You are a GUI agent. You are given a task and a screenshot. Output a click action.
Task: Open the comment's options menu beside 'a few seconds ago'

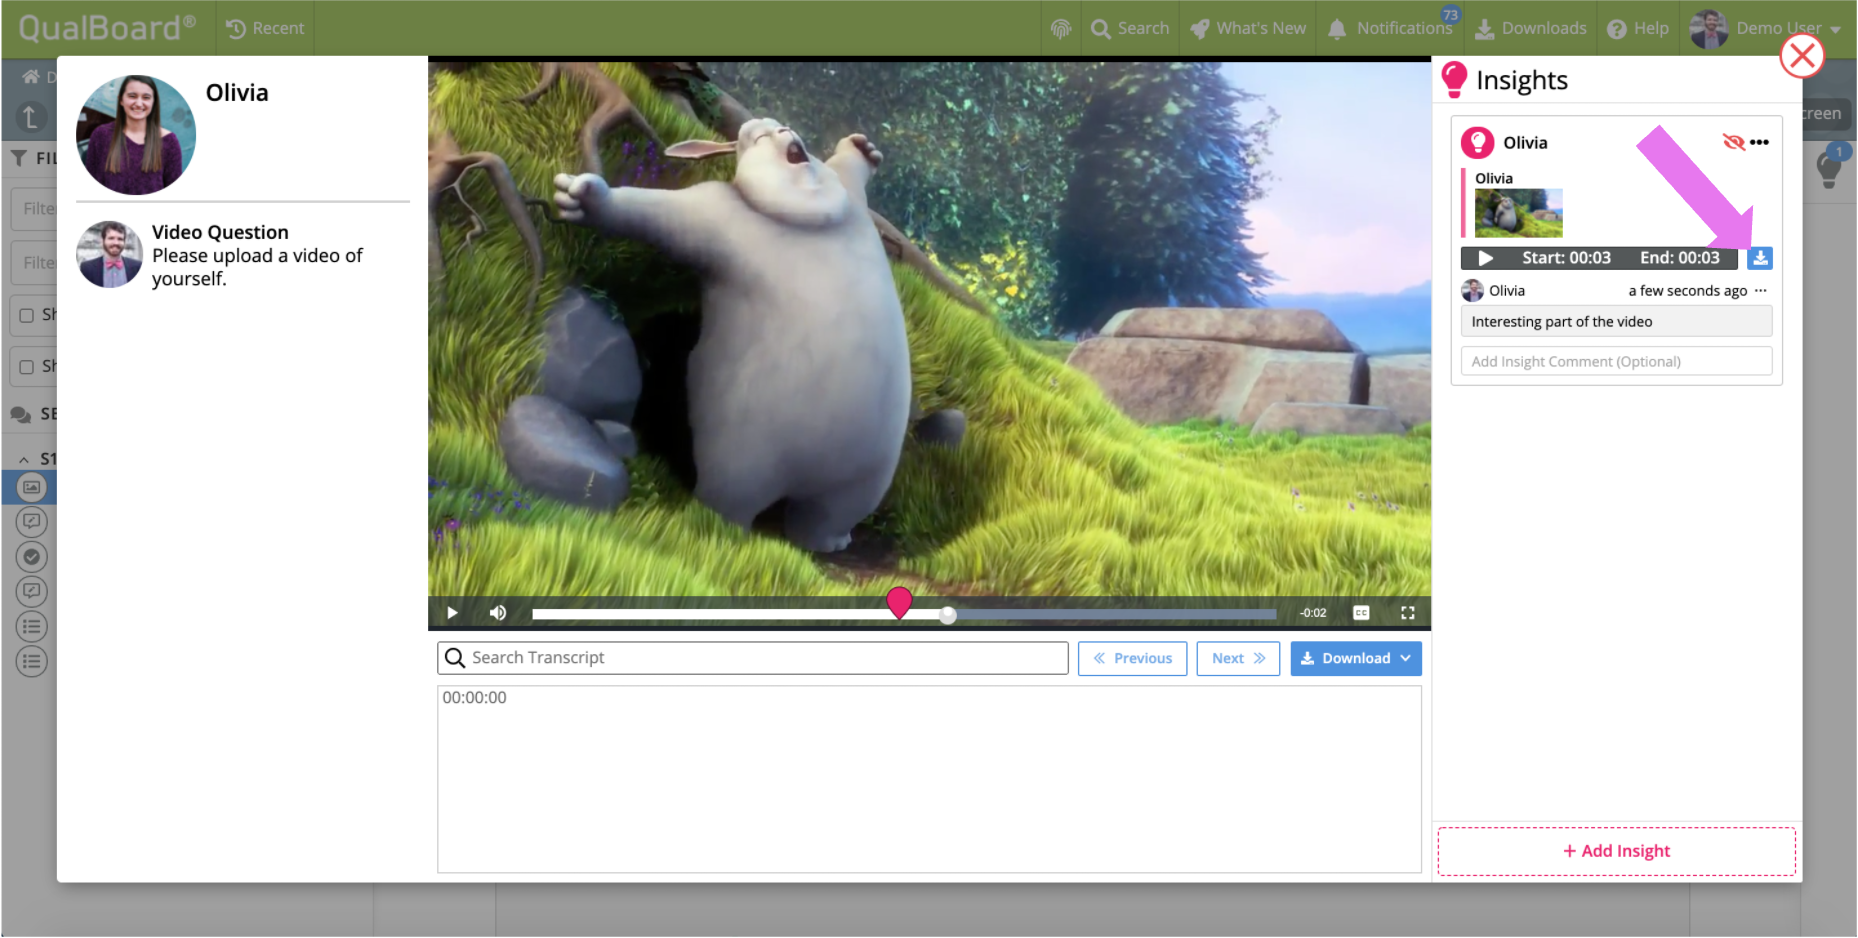click(x=1761, y=291)
